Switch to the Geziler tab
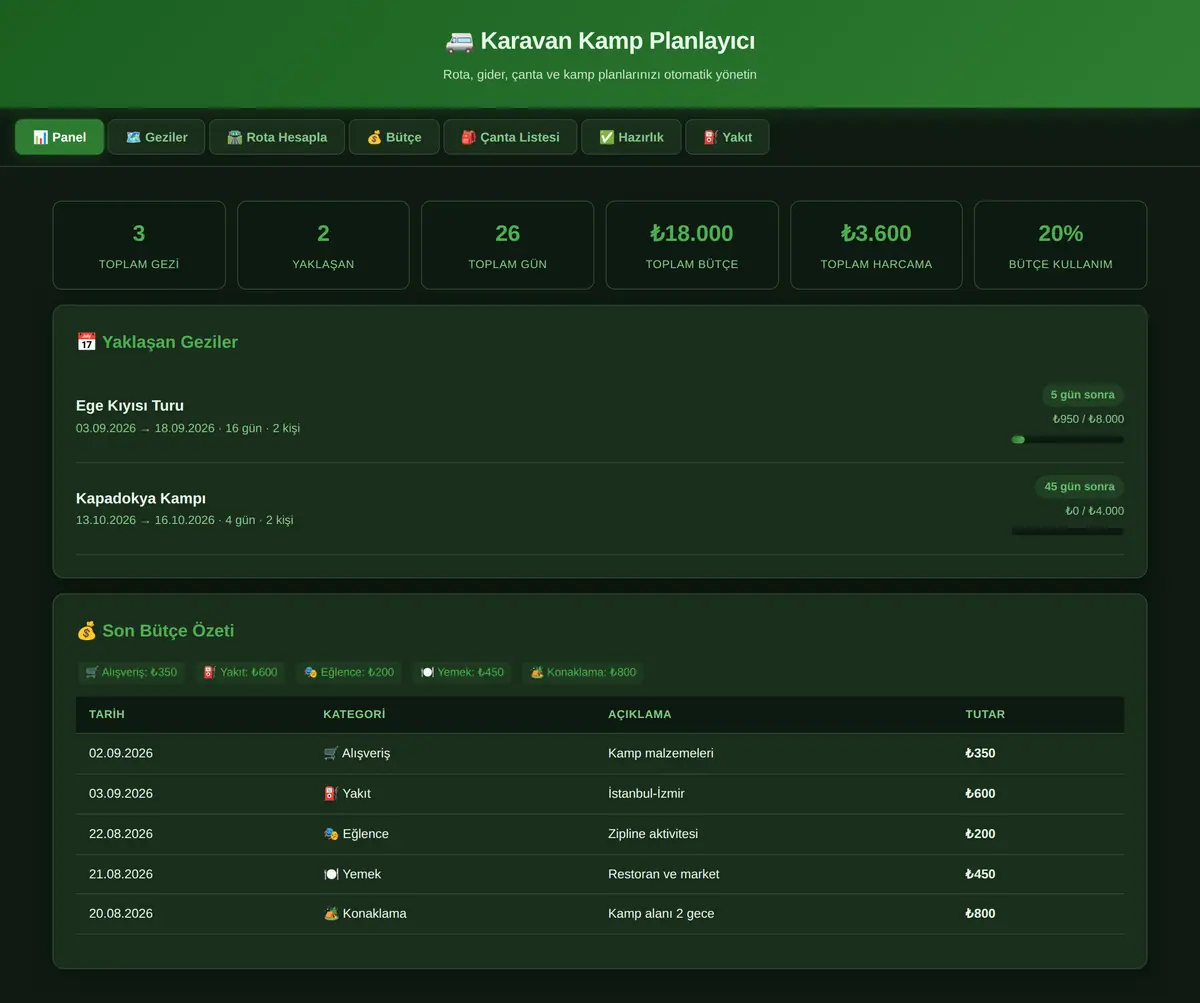The image size is (1200, 1003). click(156, 137)
